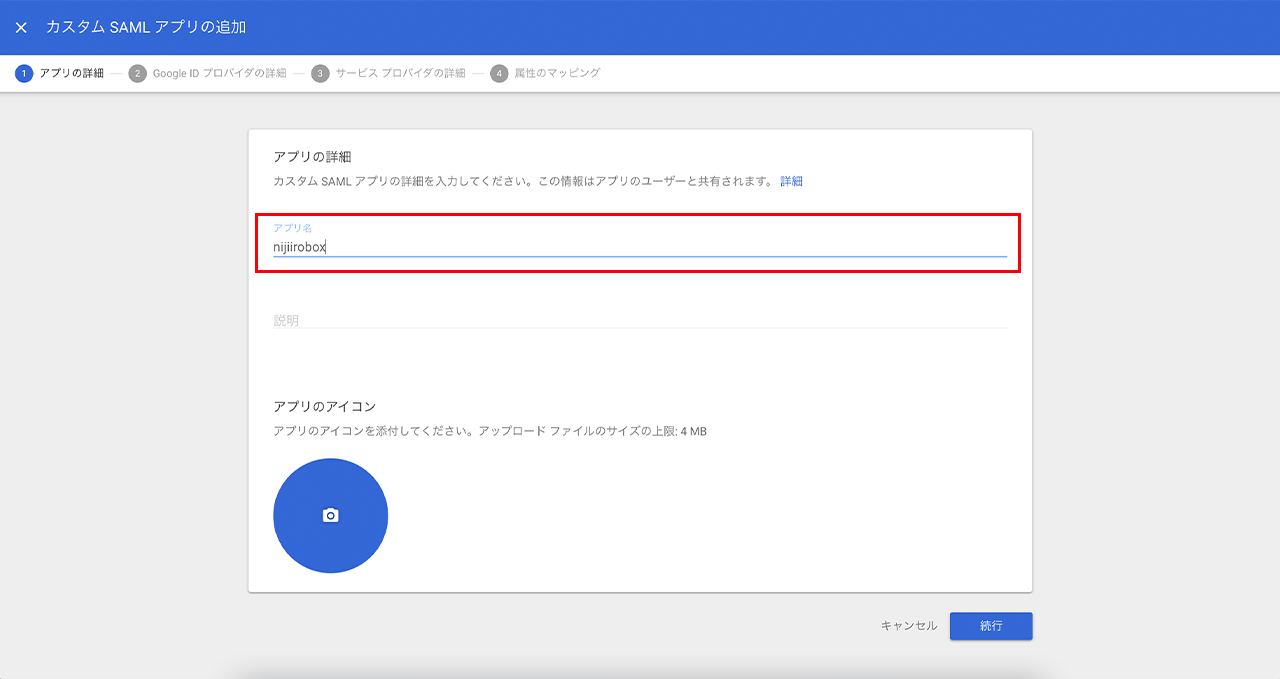Click the 4 MB upload limit text

(693, 431)
